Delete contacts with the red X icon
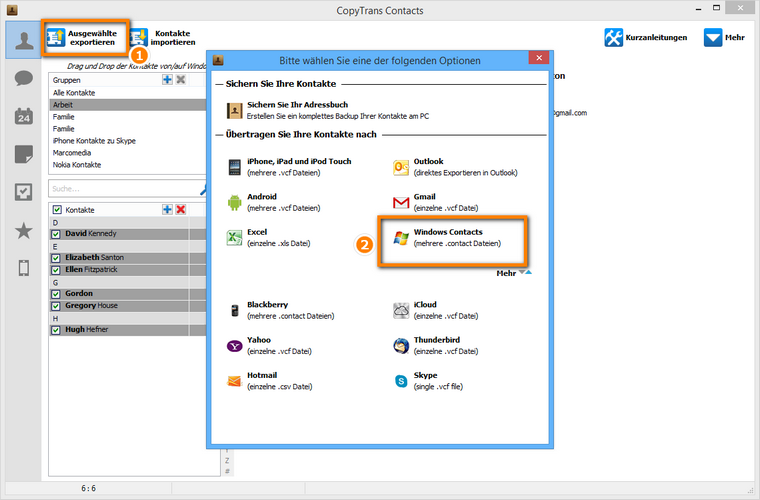 181,209
